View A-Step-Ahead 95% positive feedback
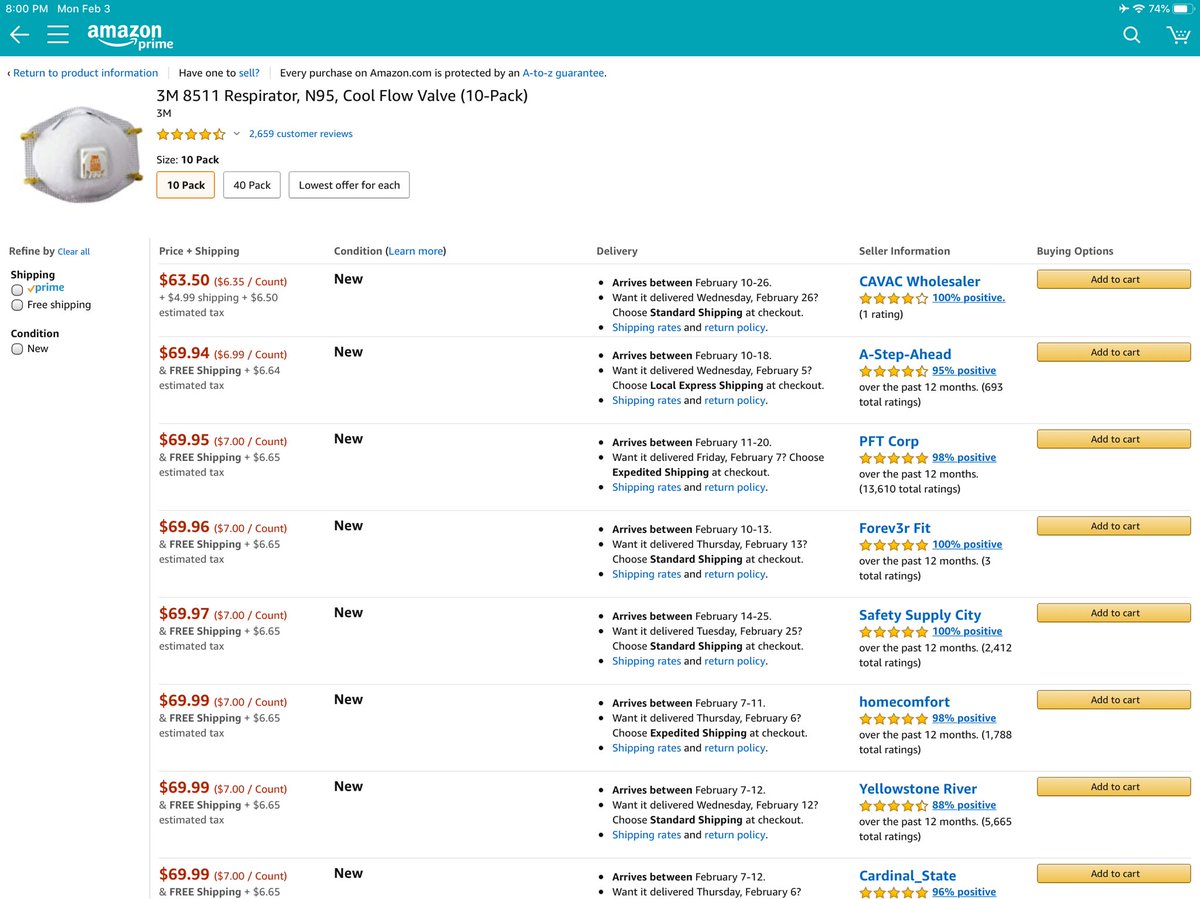Image resolution: width=1200 pixels, height=899 pixels. click(964, 371)
